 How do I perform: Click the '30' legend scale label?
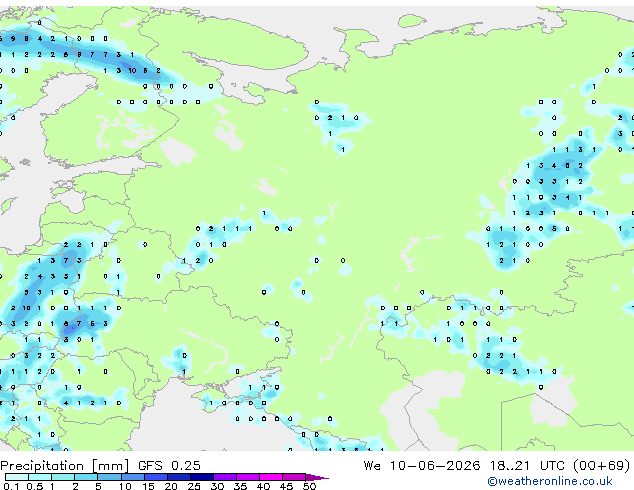coord(217,486)
